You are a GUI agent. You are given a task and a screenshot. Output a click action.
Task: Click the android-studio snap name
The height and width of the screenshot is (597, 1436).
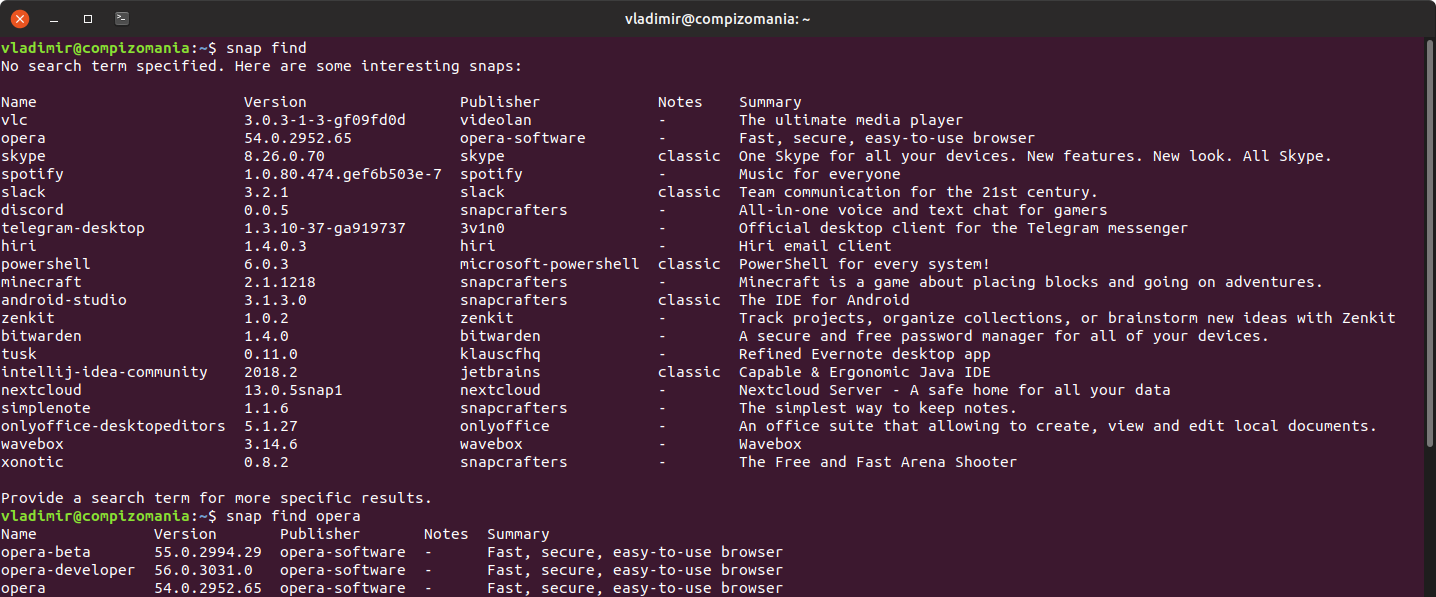point(64,300)
